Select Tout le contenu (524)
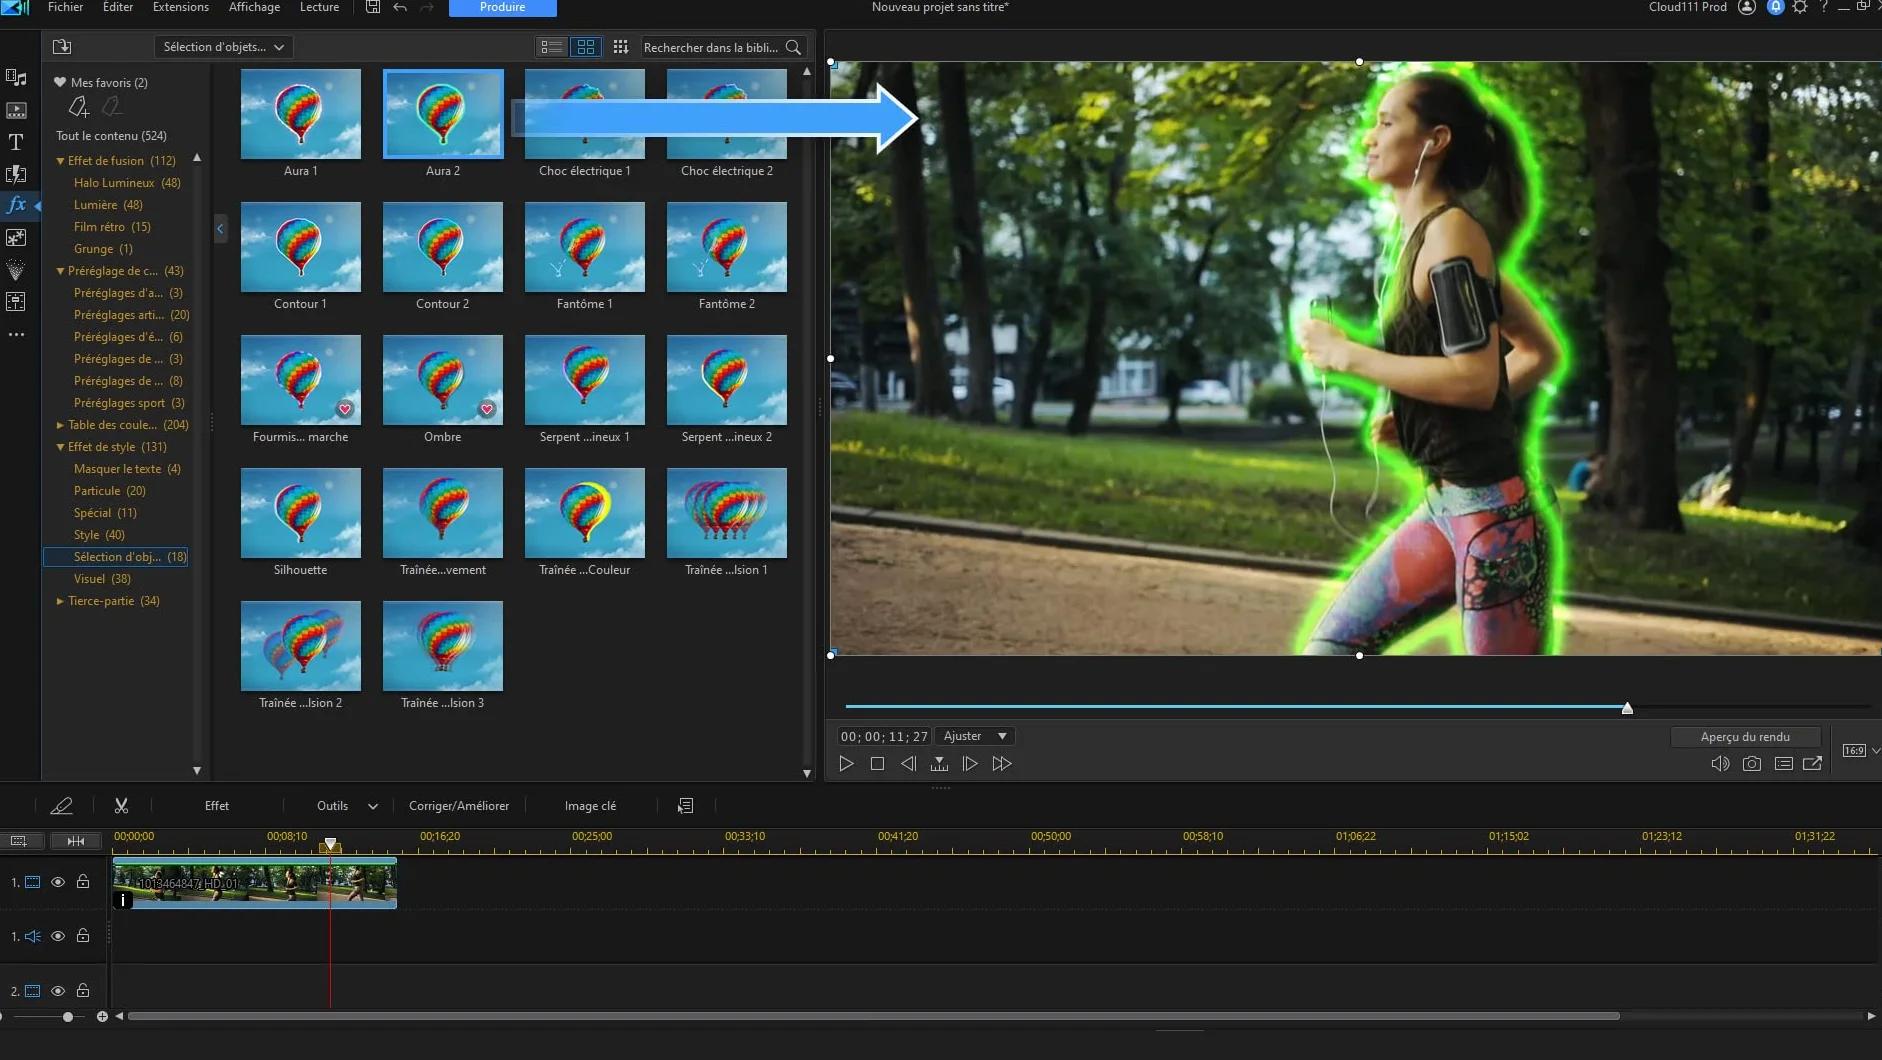 click(x=112, y=136)
